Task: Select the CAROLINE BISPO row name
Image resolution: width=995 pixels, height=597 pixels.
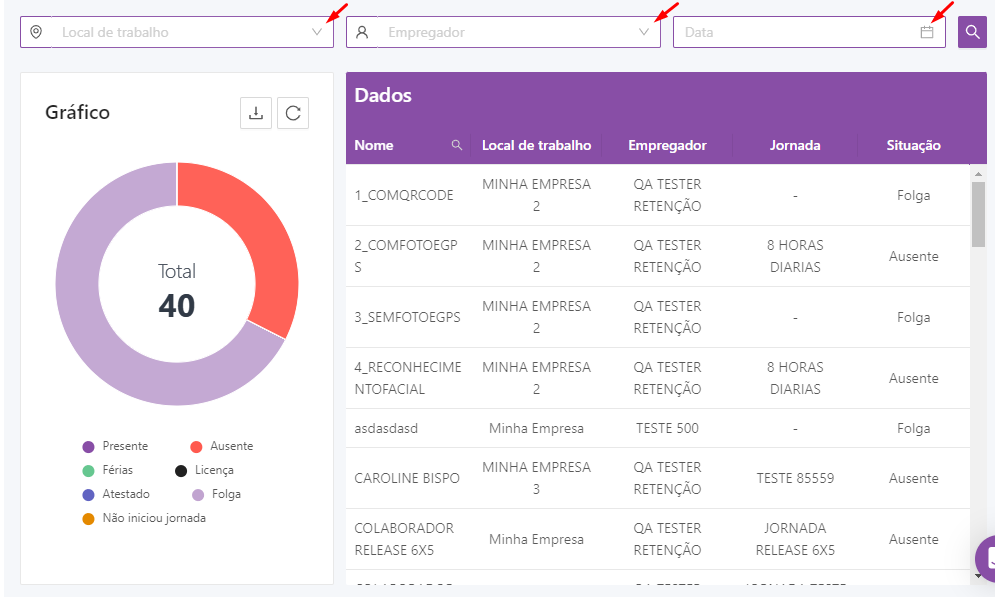Action: click(x=407, y=478)
